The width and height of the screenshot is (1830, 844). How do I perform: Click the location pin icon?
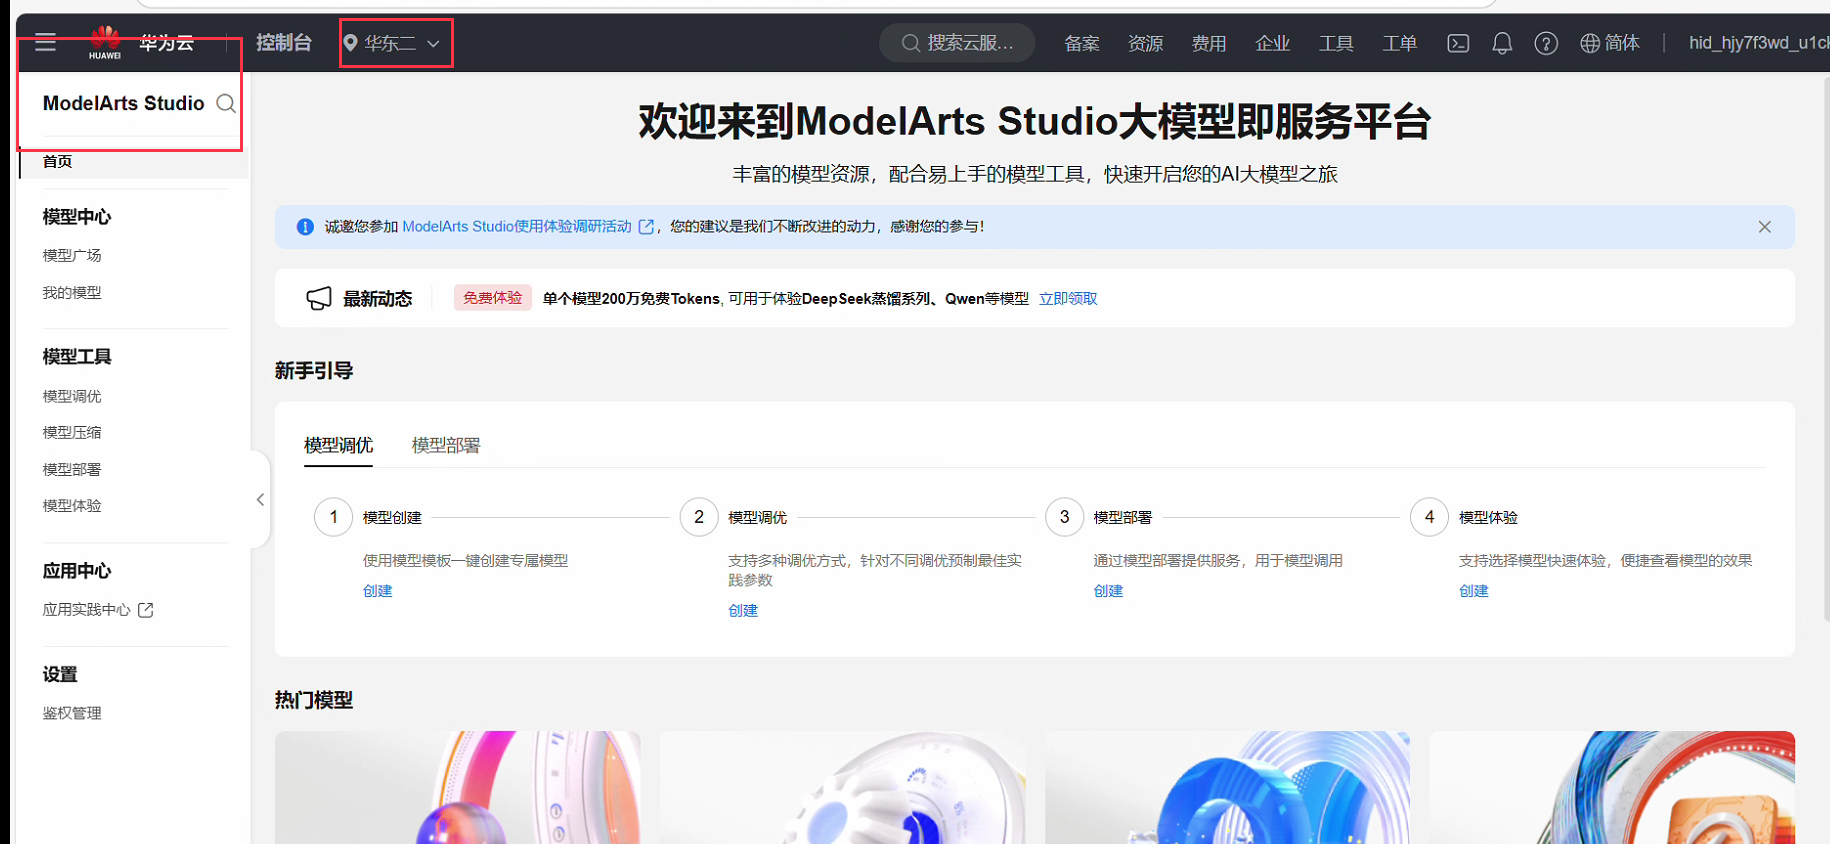pyautogui.click(x=351, y=43)
